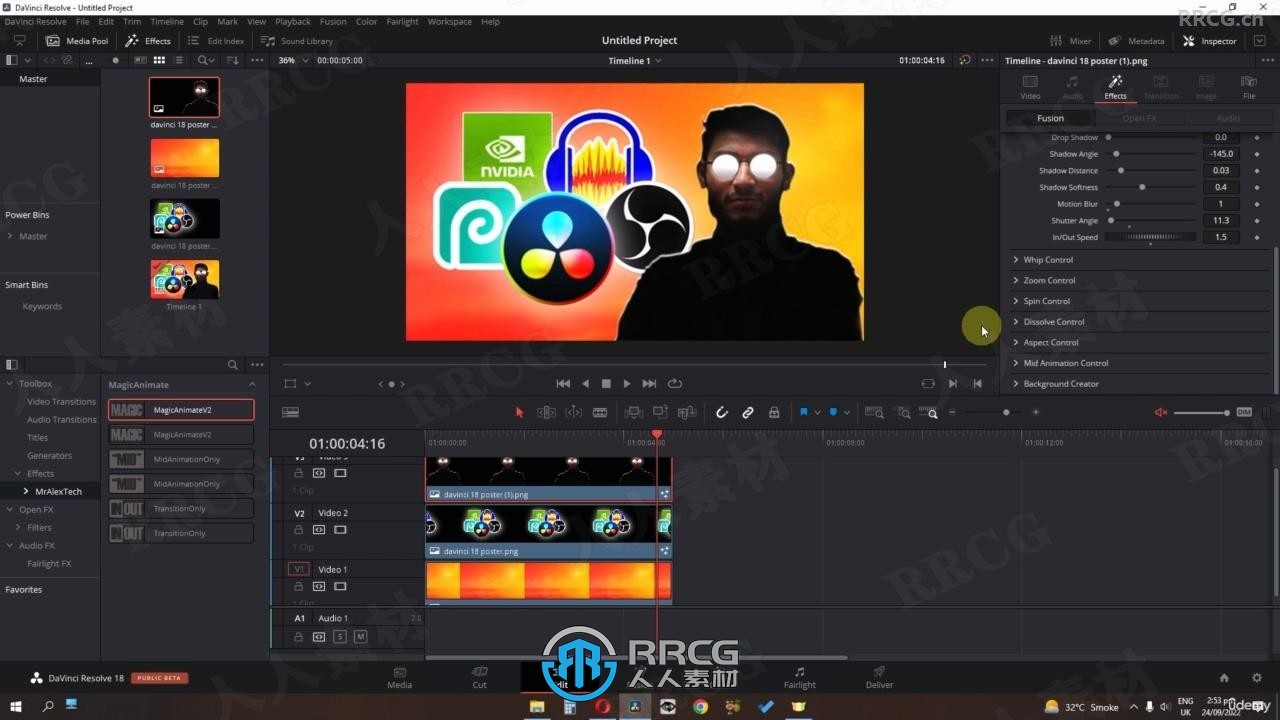Toggle the DIM audio button
The height and width of the screenshot is (720, 1280).
tap(1244, 412)
